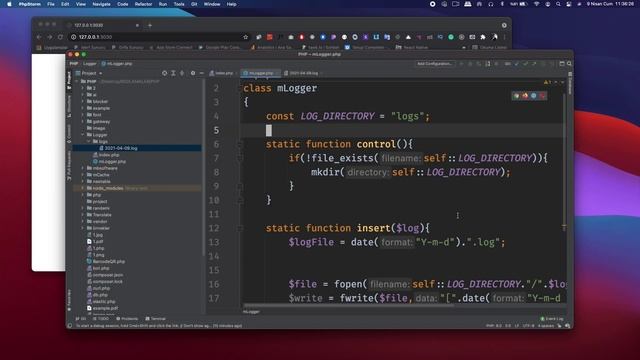Viewport: 640px width, 360px height.
Task: Toggle the Project tool window side button
Action: pos(69,80)
